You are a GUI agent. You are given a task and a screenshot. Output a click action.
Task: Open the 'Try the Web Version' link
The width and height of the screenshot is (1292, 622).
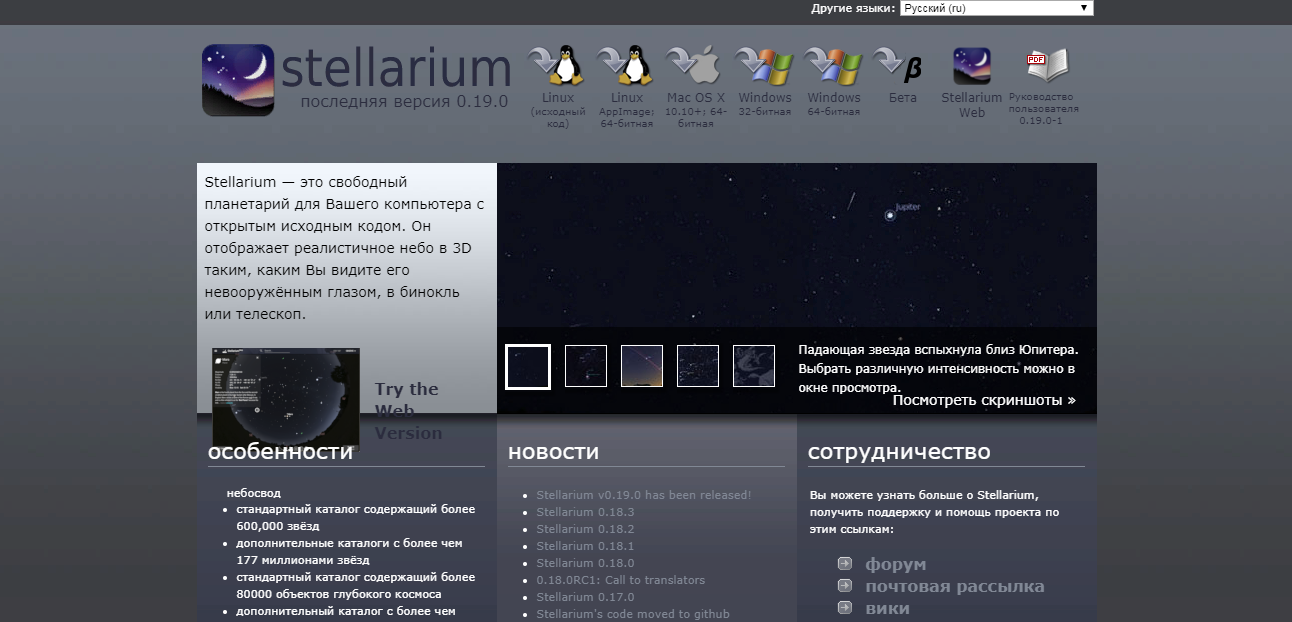point(407,410)
